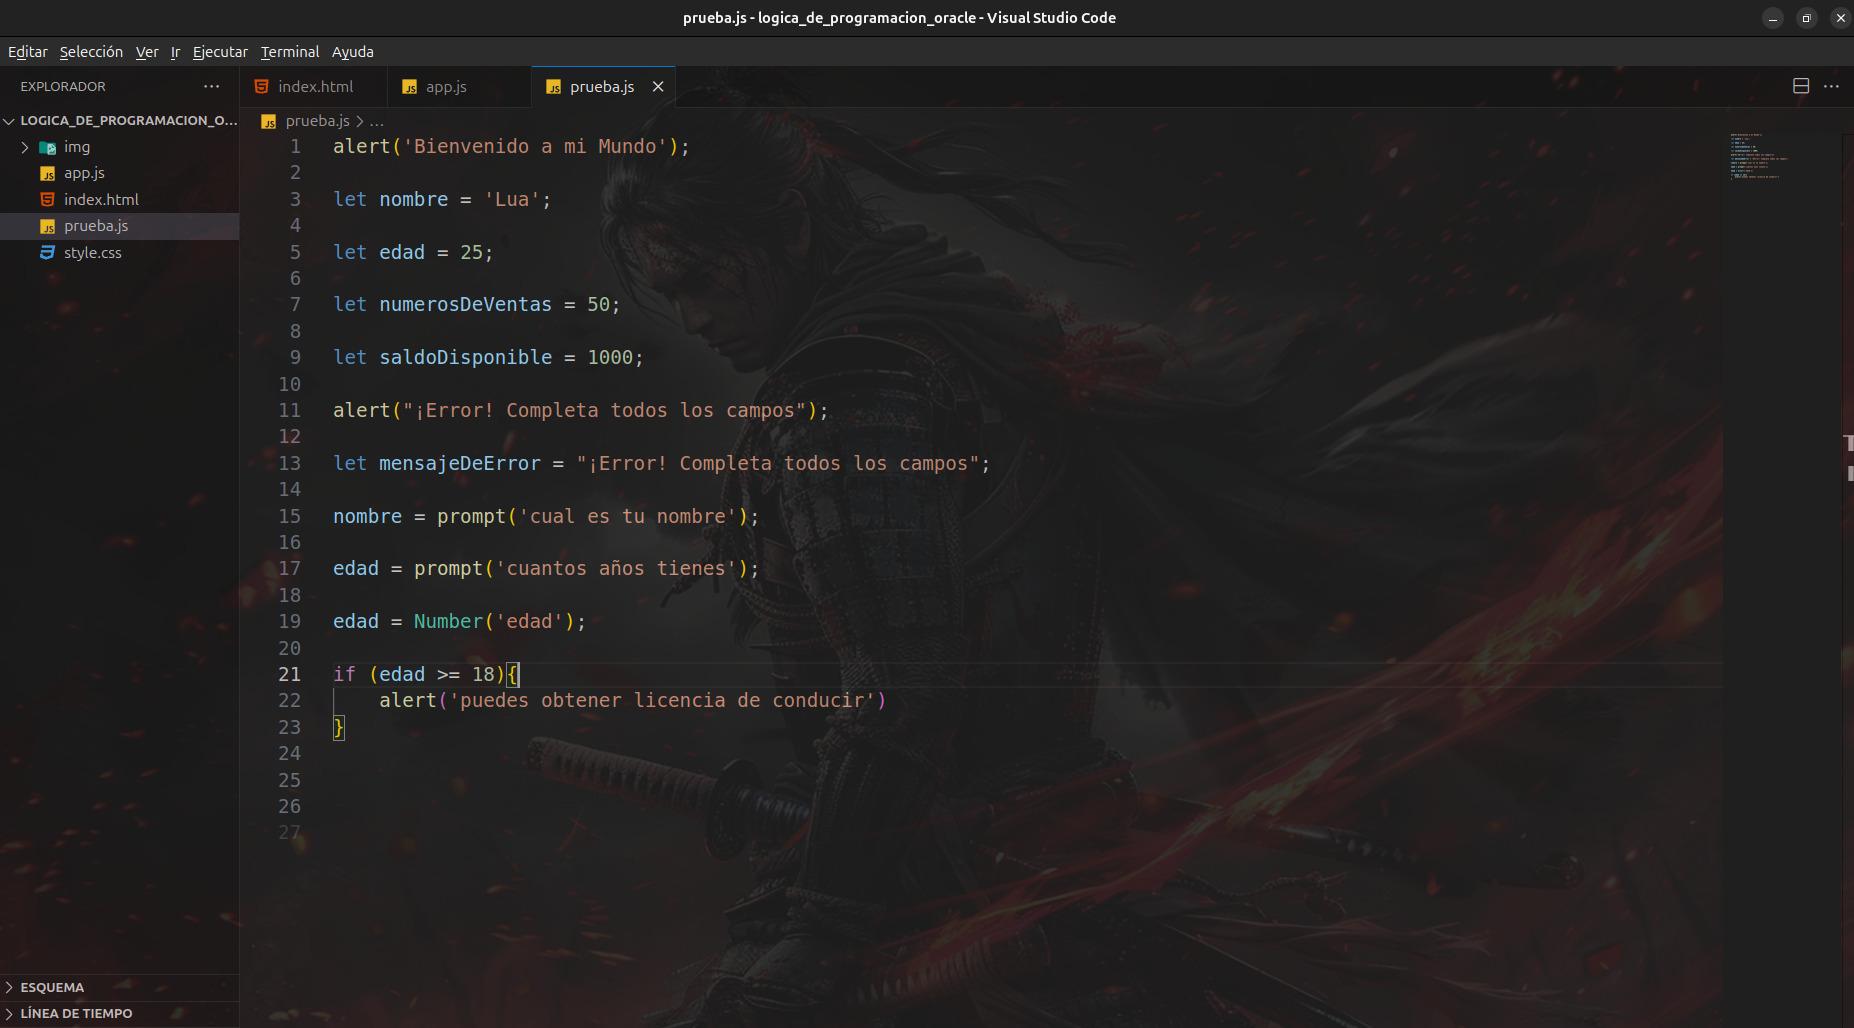This screenshot has height=1028, width=1854.
Task: Open the Terminal menu
Action: 290,52
